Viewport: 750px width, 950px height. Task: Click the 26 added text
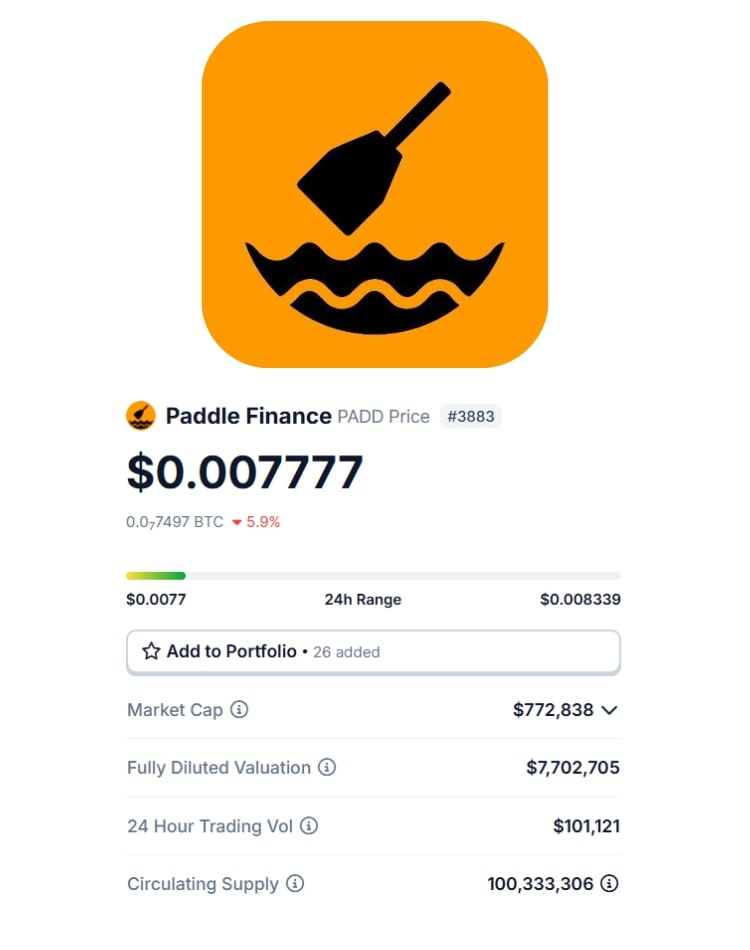point(347,652)
